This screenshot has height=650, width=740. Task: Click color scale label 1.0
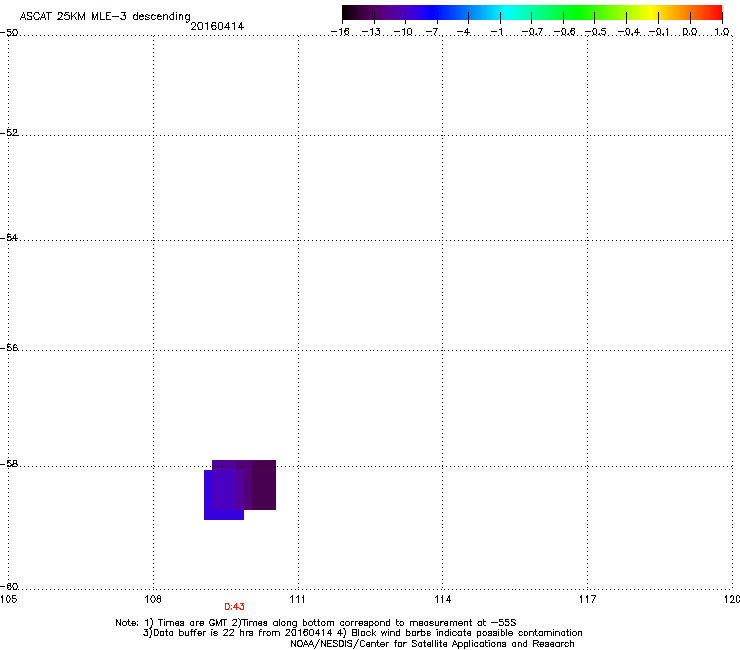click(x=722, y=32)
